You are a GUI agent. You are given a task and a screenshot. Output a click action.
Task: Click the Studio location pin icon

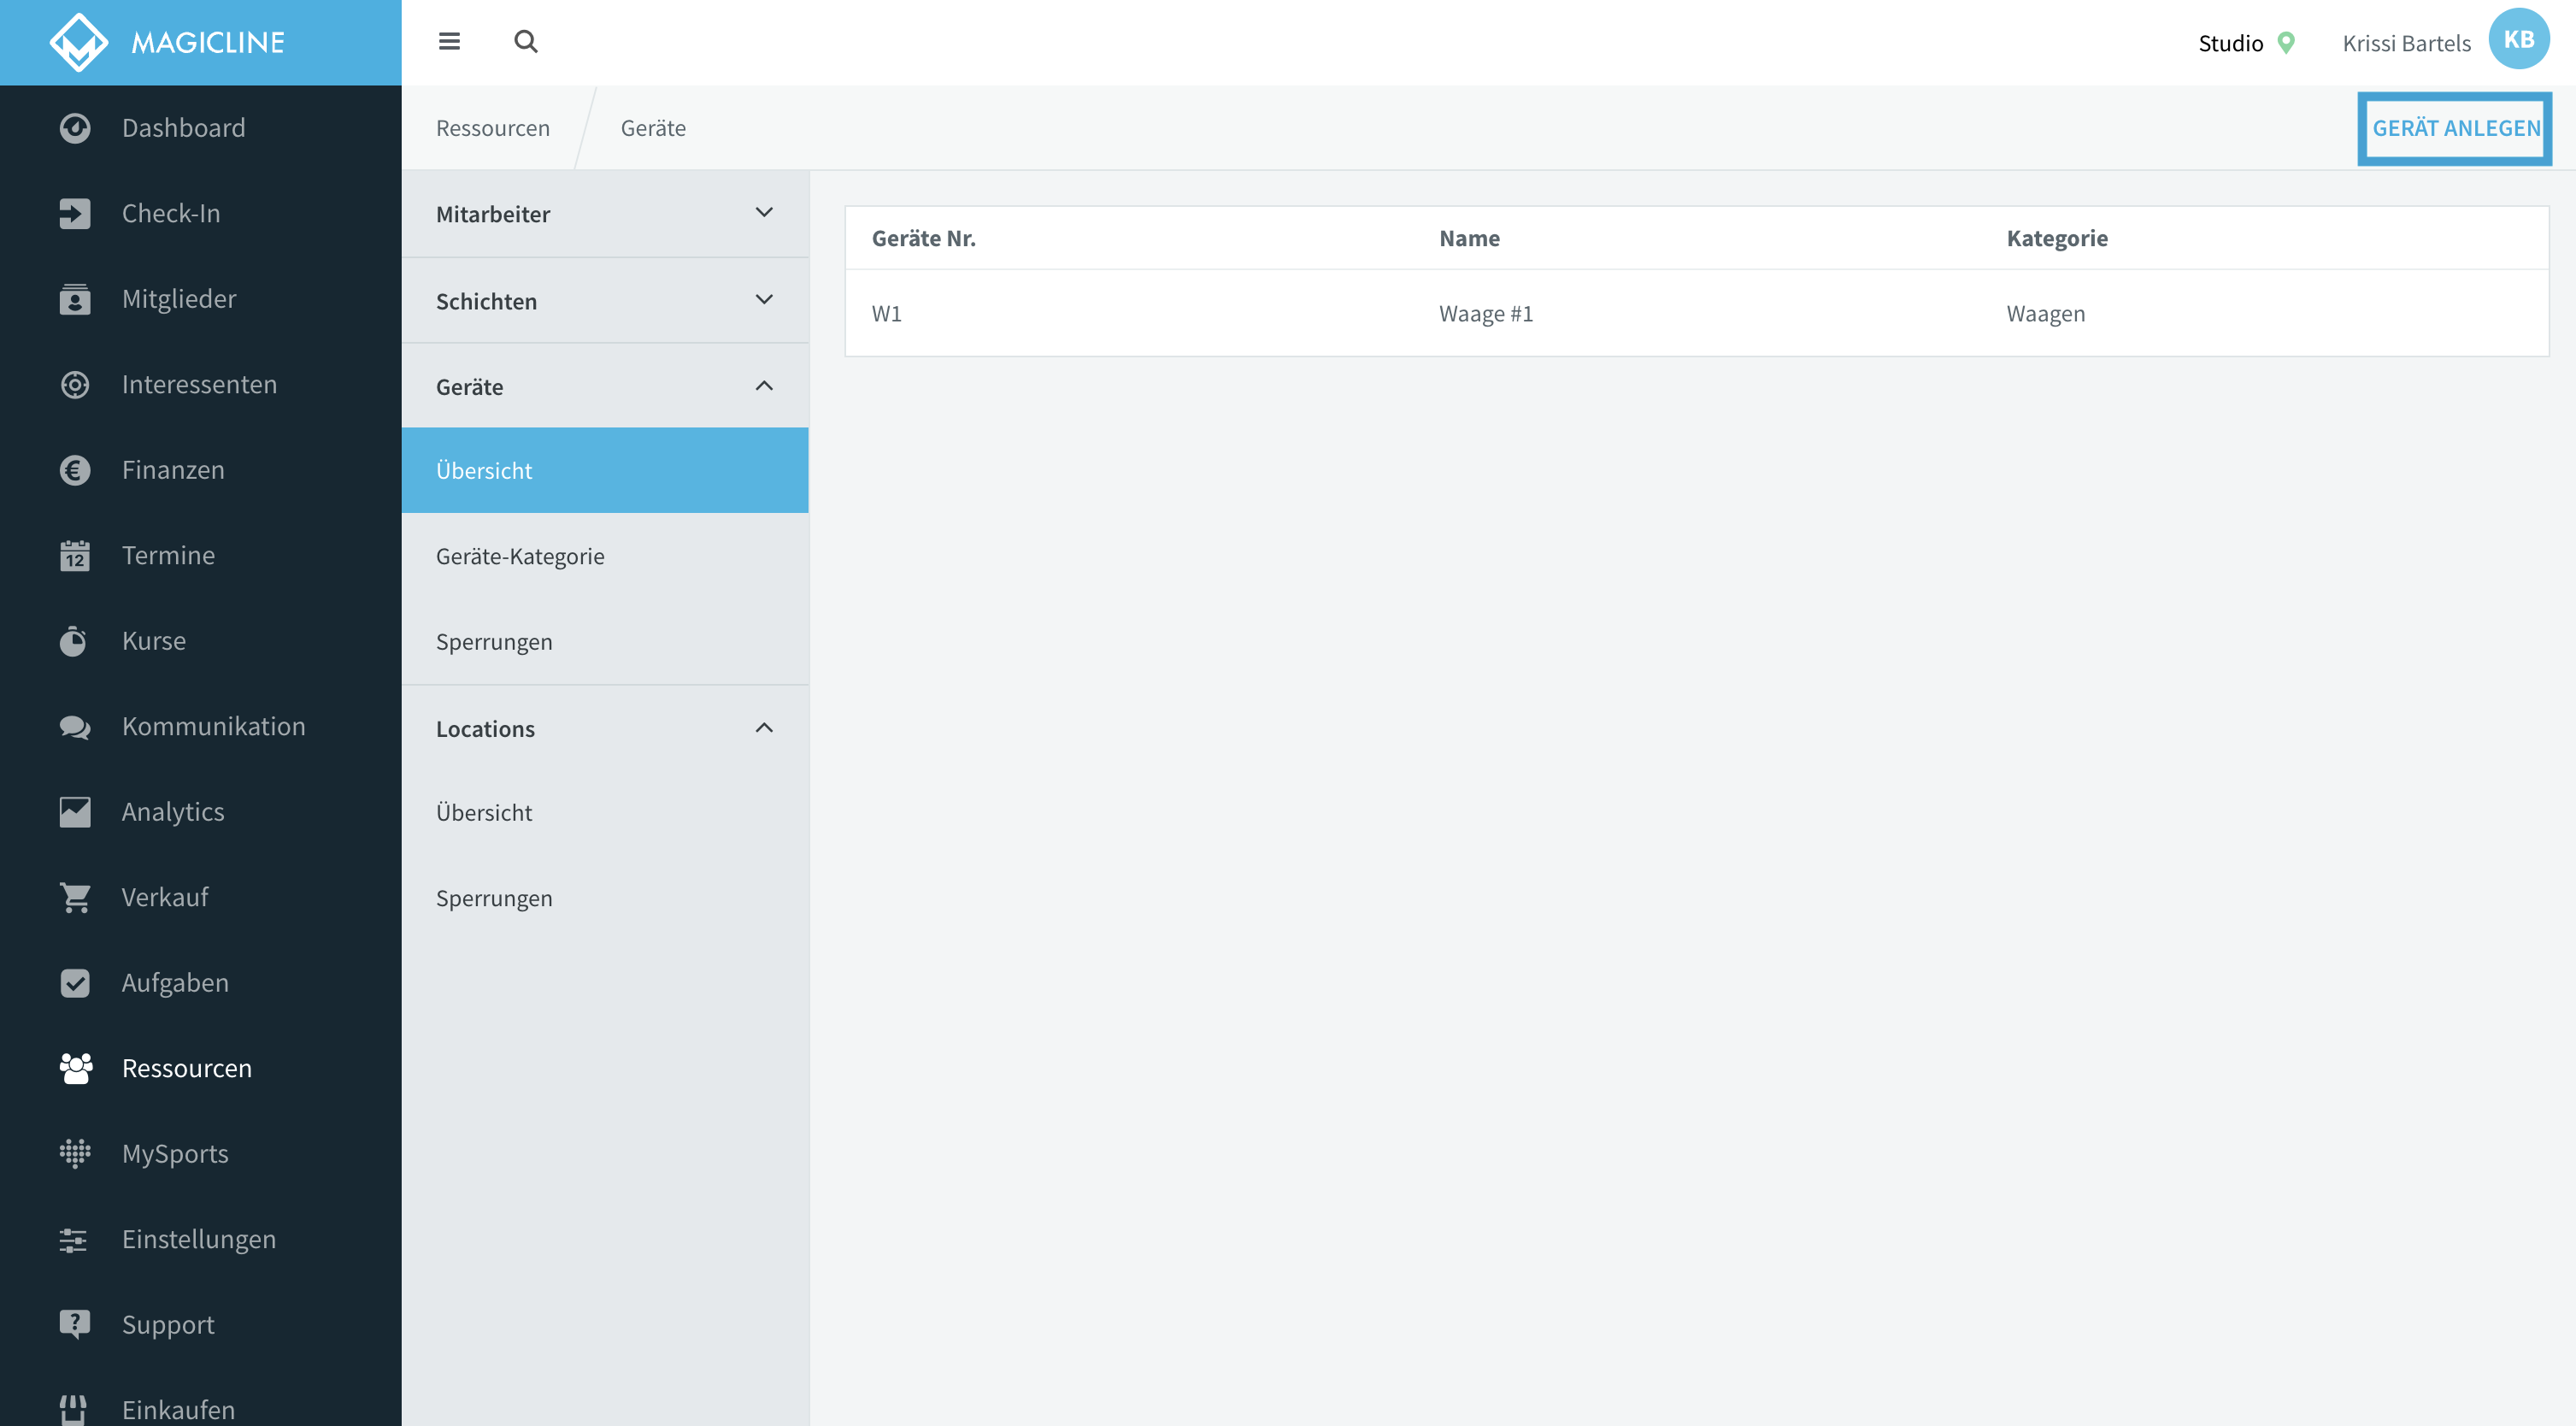[2286, 43]
